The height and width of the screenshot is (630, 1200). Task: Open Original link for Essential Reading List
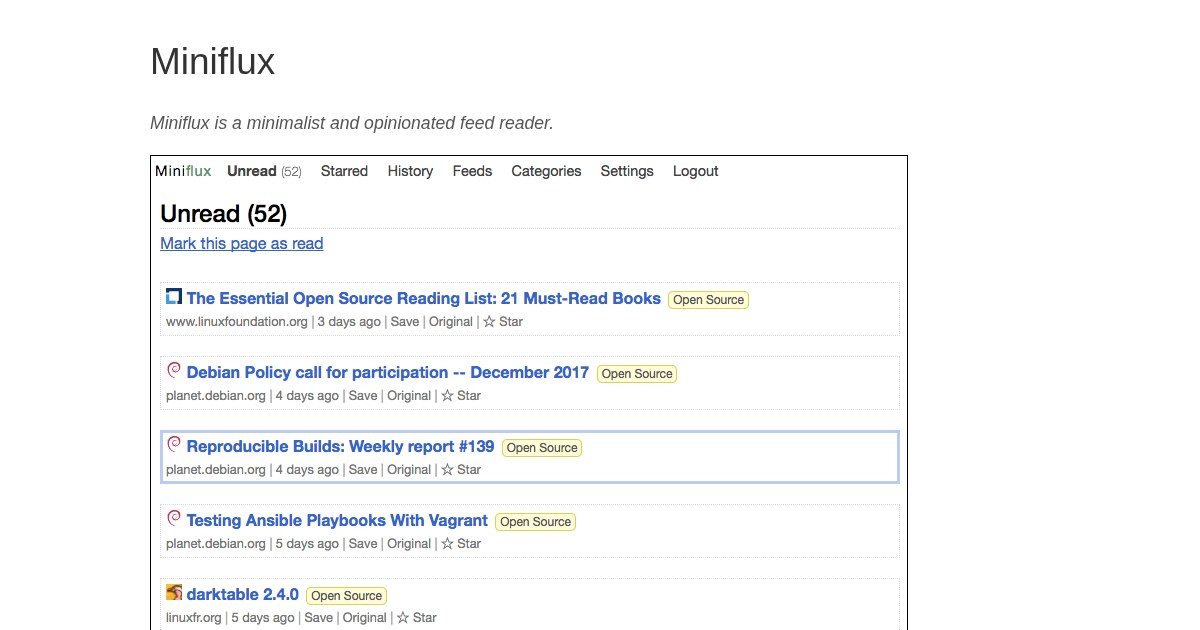pyautogui.click(x=451, y=322)
